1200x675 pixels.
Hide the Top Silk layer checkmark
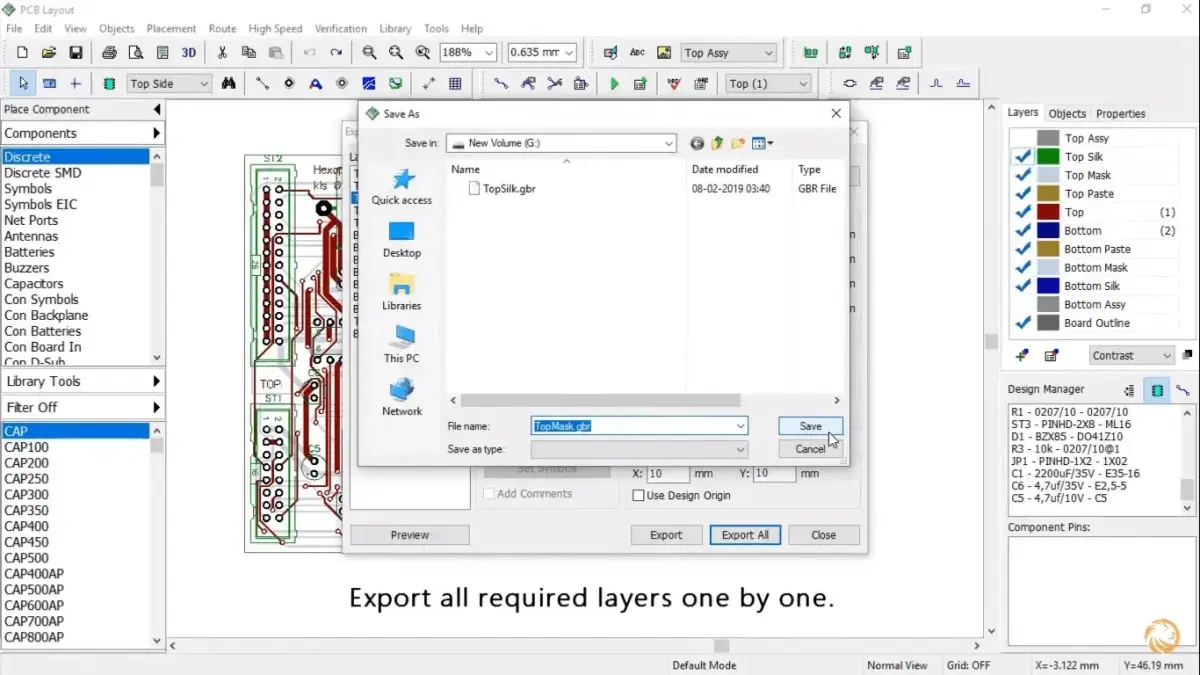[1023, 157]
